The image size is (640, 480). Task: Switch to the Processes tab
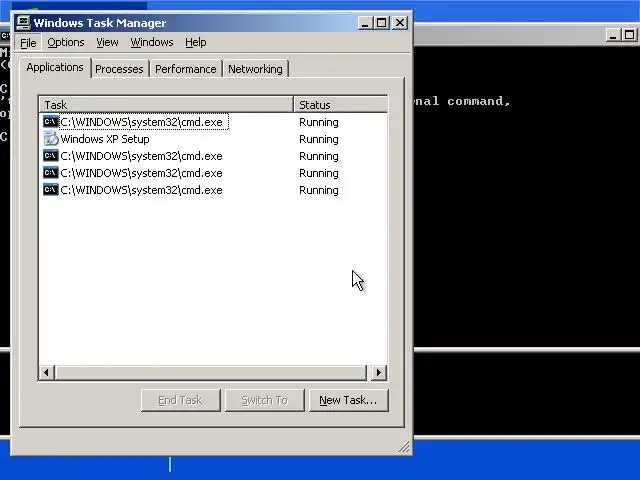(119, 69)
